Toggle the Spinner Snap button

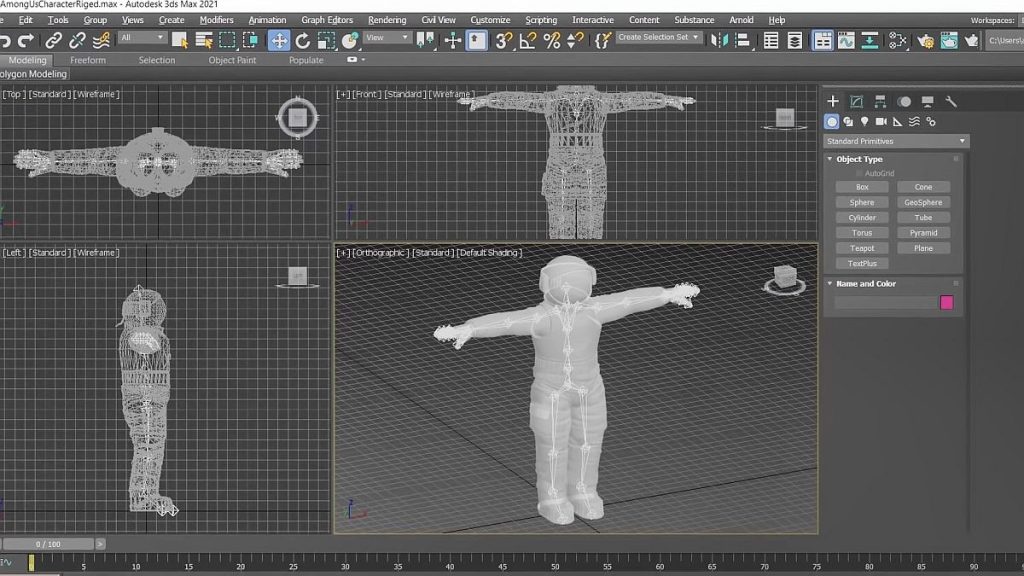pos(575,41)
